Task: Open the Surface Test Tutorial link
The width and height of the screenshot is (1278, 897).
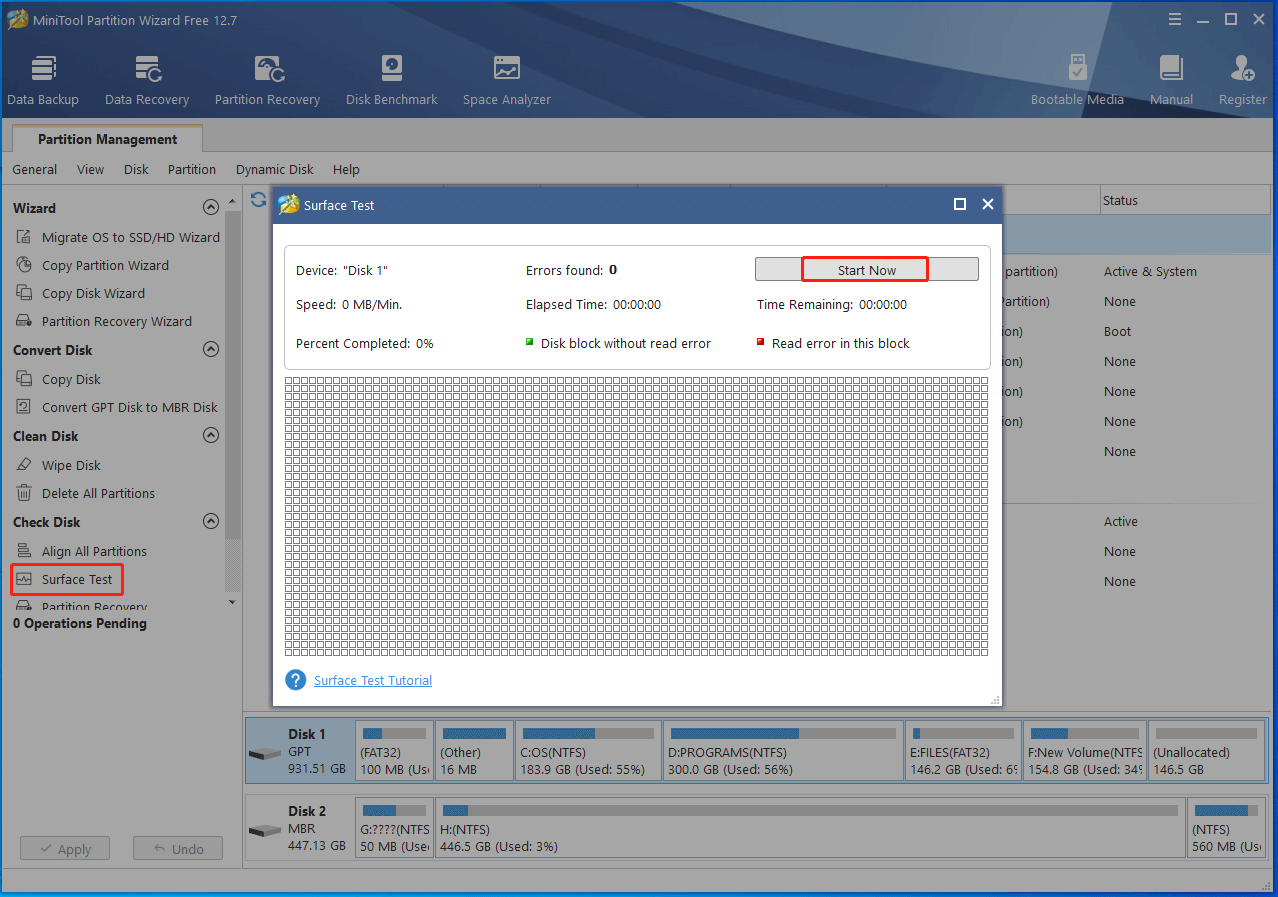Action: click(x=373, y=680)
